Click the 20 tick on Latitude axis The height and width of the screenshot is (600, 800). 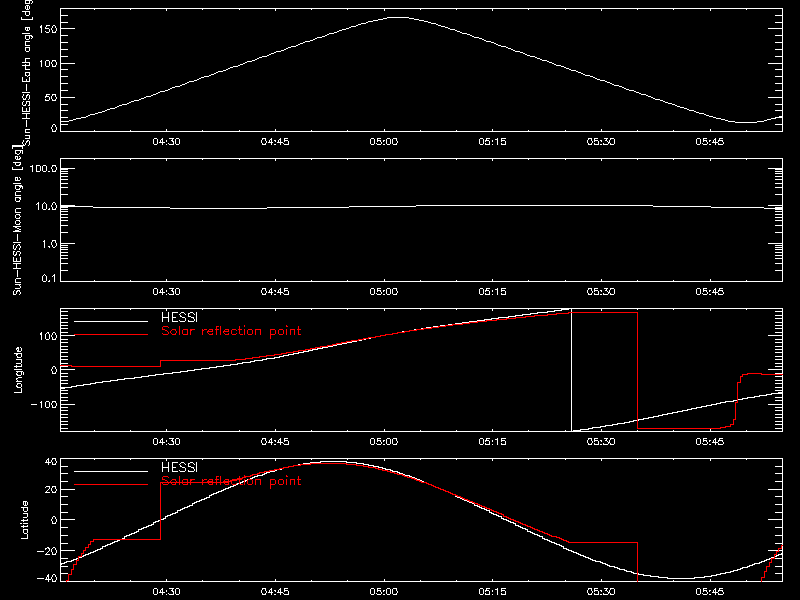(51, 490)
